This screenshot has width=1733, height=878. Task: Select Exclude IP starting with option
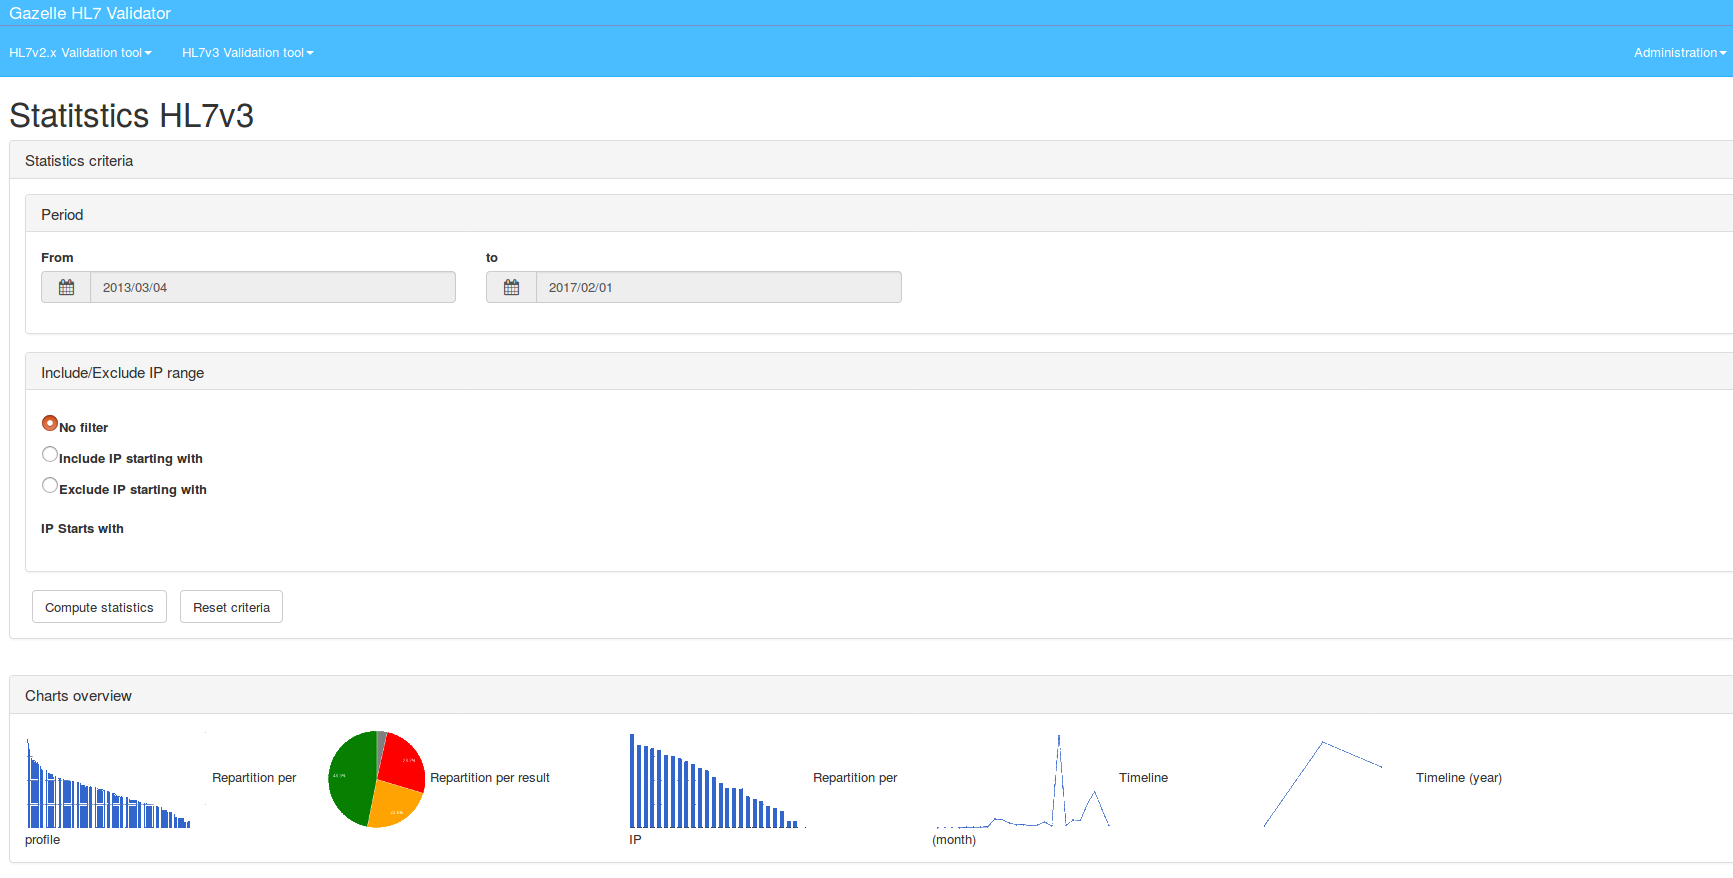(50, 485)
